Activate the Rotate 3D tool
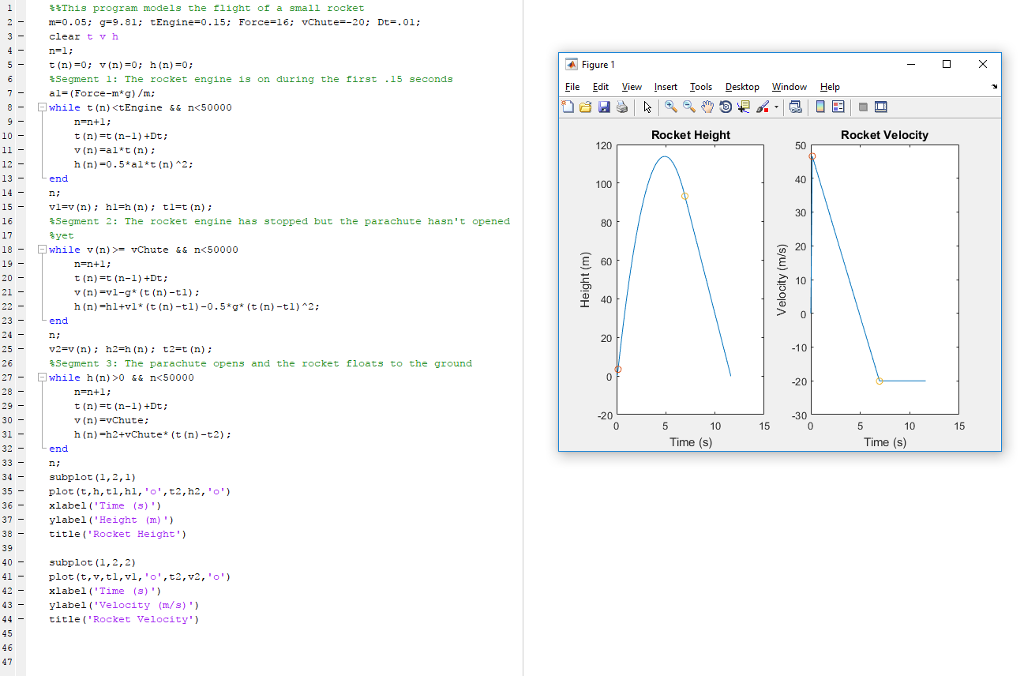The height and width of the screenshot is (676, 1024). pos(725,106)
